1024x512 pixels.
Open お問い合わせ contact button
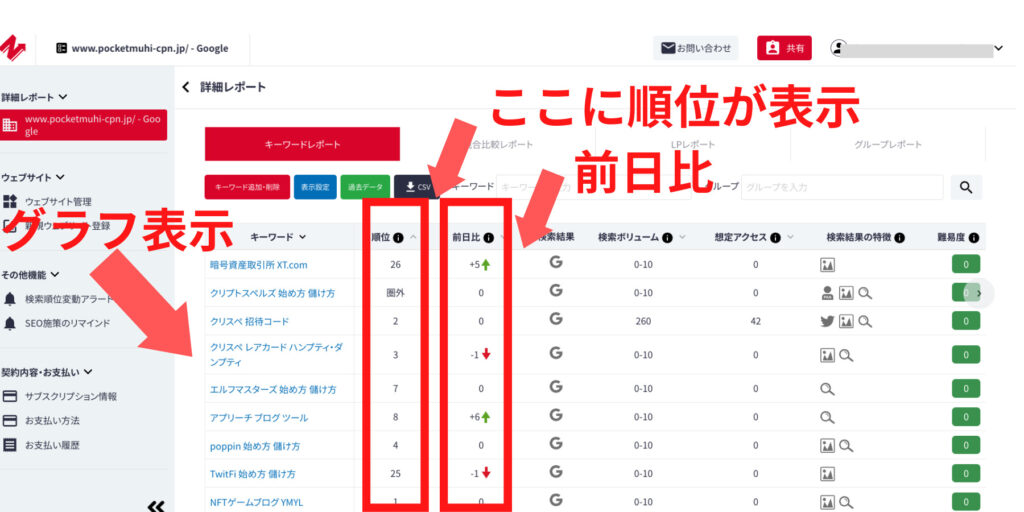point(696,48)
